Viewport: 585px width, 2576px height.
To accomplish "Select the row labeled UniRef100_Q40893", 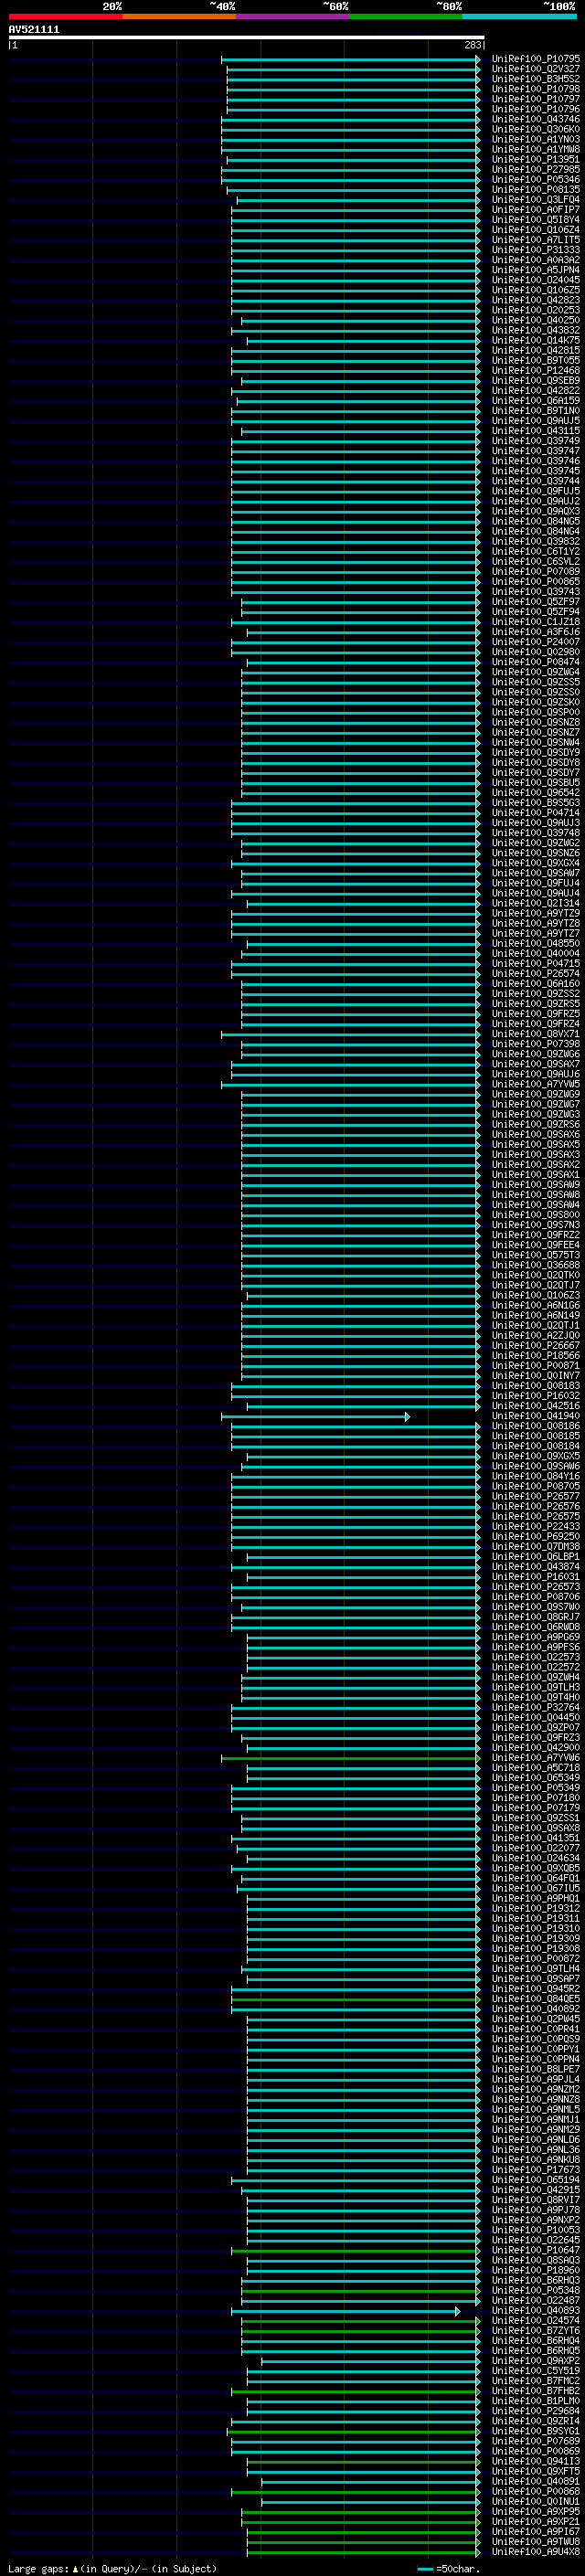I will pyautogui.click(x=536, y=2311).
